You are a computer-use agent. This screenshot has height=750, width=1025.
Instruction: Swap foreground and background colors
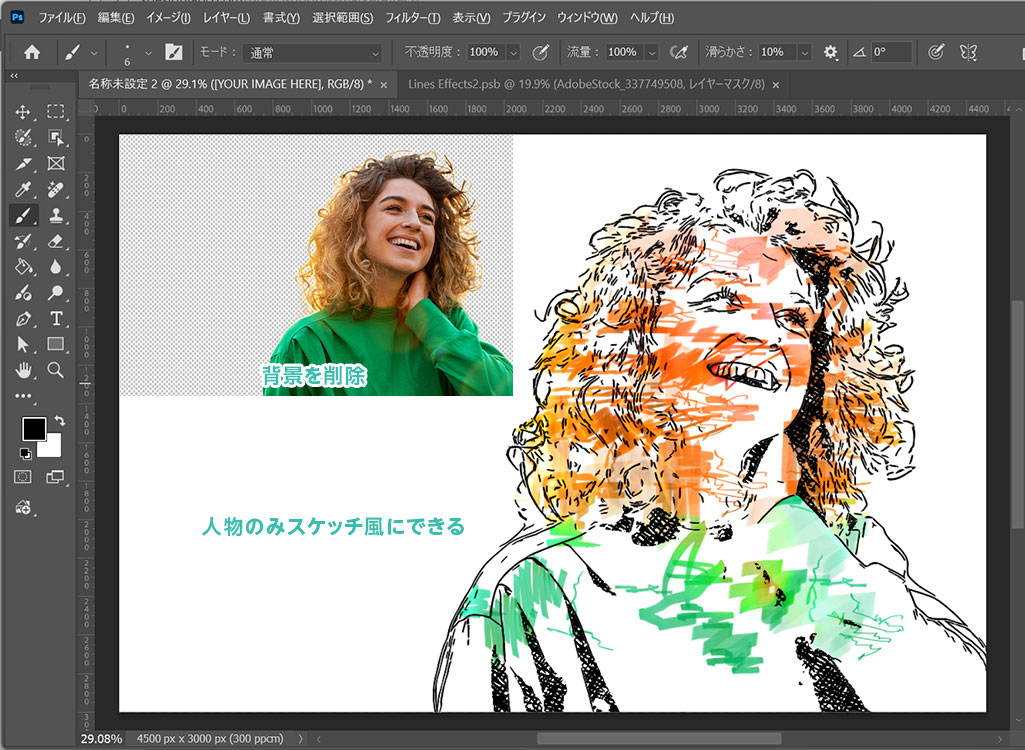[58, 421]
